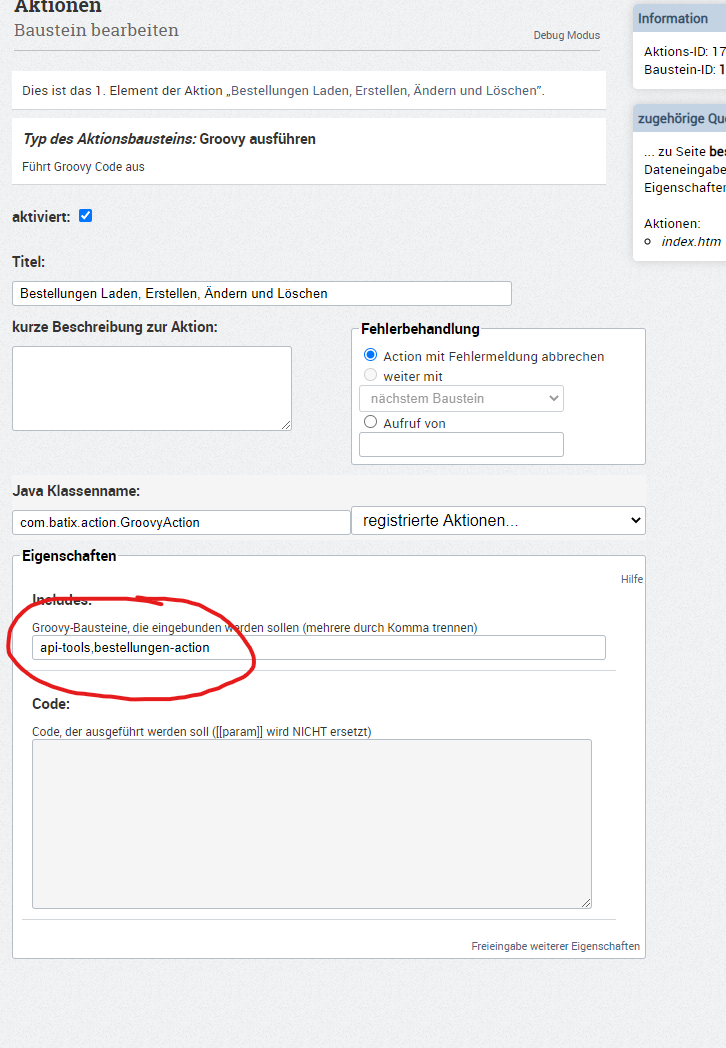726x1048 pixels.
Task: Click inside the Code textarea
Action: point(311,823)
